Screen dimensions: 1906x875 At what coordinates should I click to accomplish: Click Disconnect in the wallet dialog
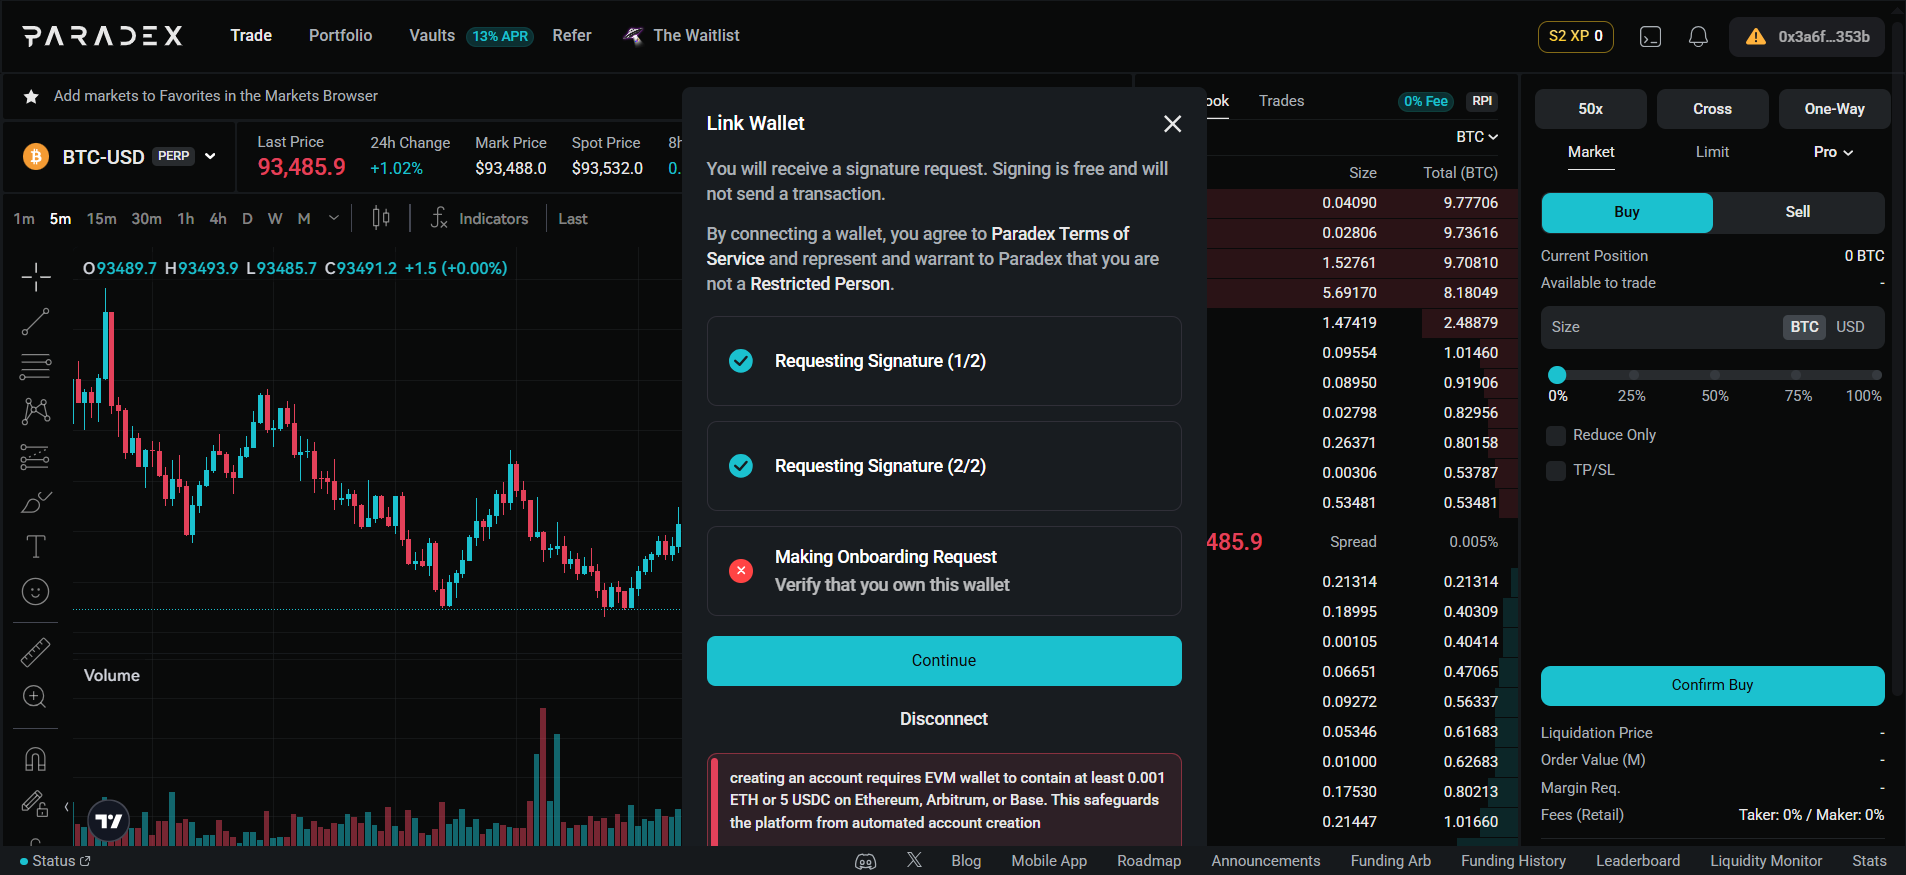[944, 719]
